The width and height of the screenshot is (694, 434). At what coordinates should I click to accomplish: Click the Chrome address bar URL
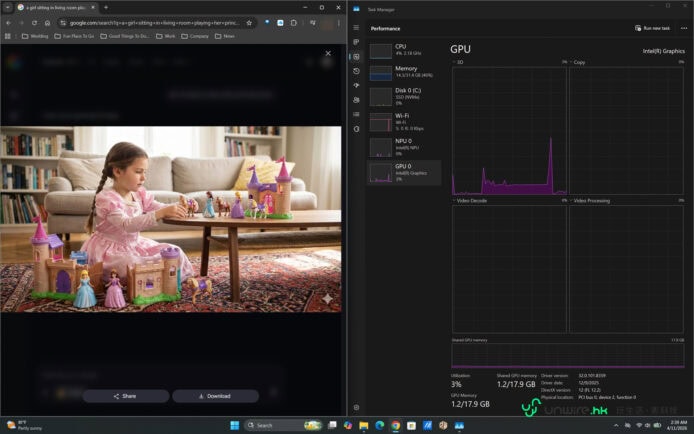click(154, 23)
